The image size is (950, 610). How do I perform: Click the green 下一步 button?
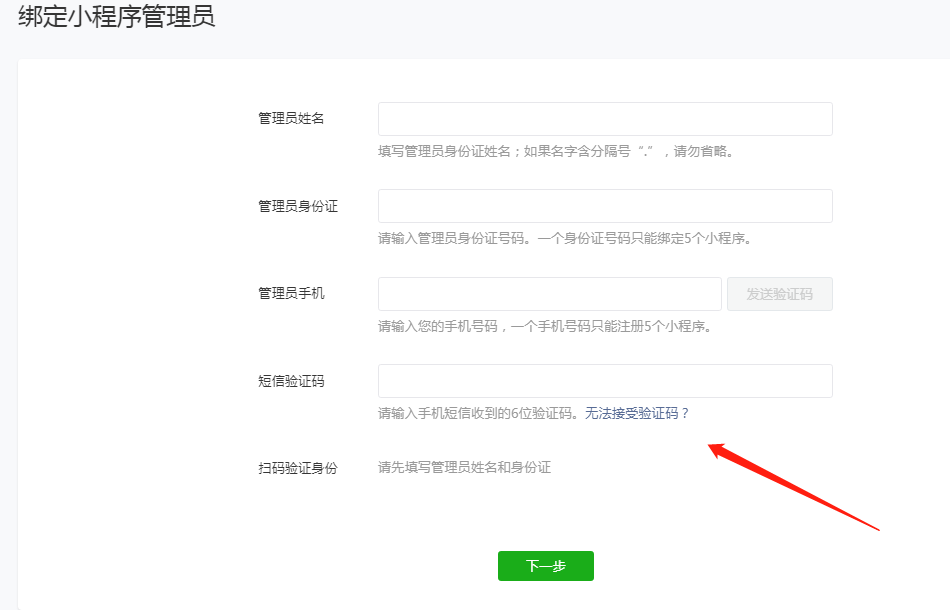(x=545, y=566)
